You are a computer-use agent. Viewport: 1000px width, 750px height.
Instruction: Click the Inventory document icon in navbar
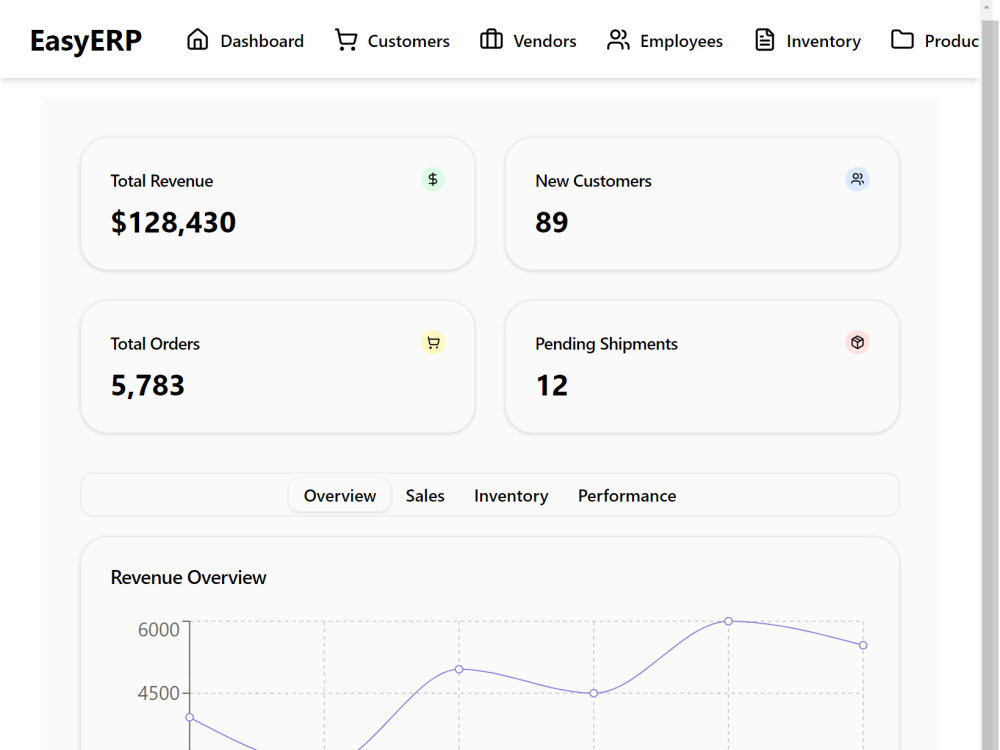(x=765, y=40)
